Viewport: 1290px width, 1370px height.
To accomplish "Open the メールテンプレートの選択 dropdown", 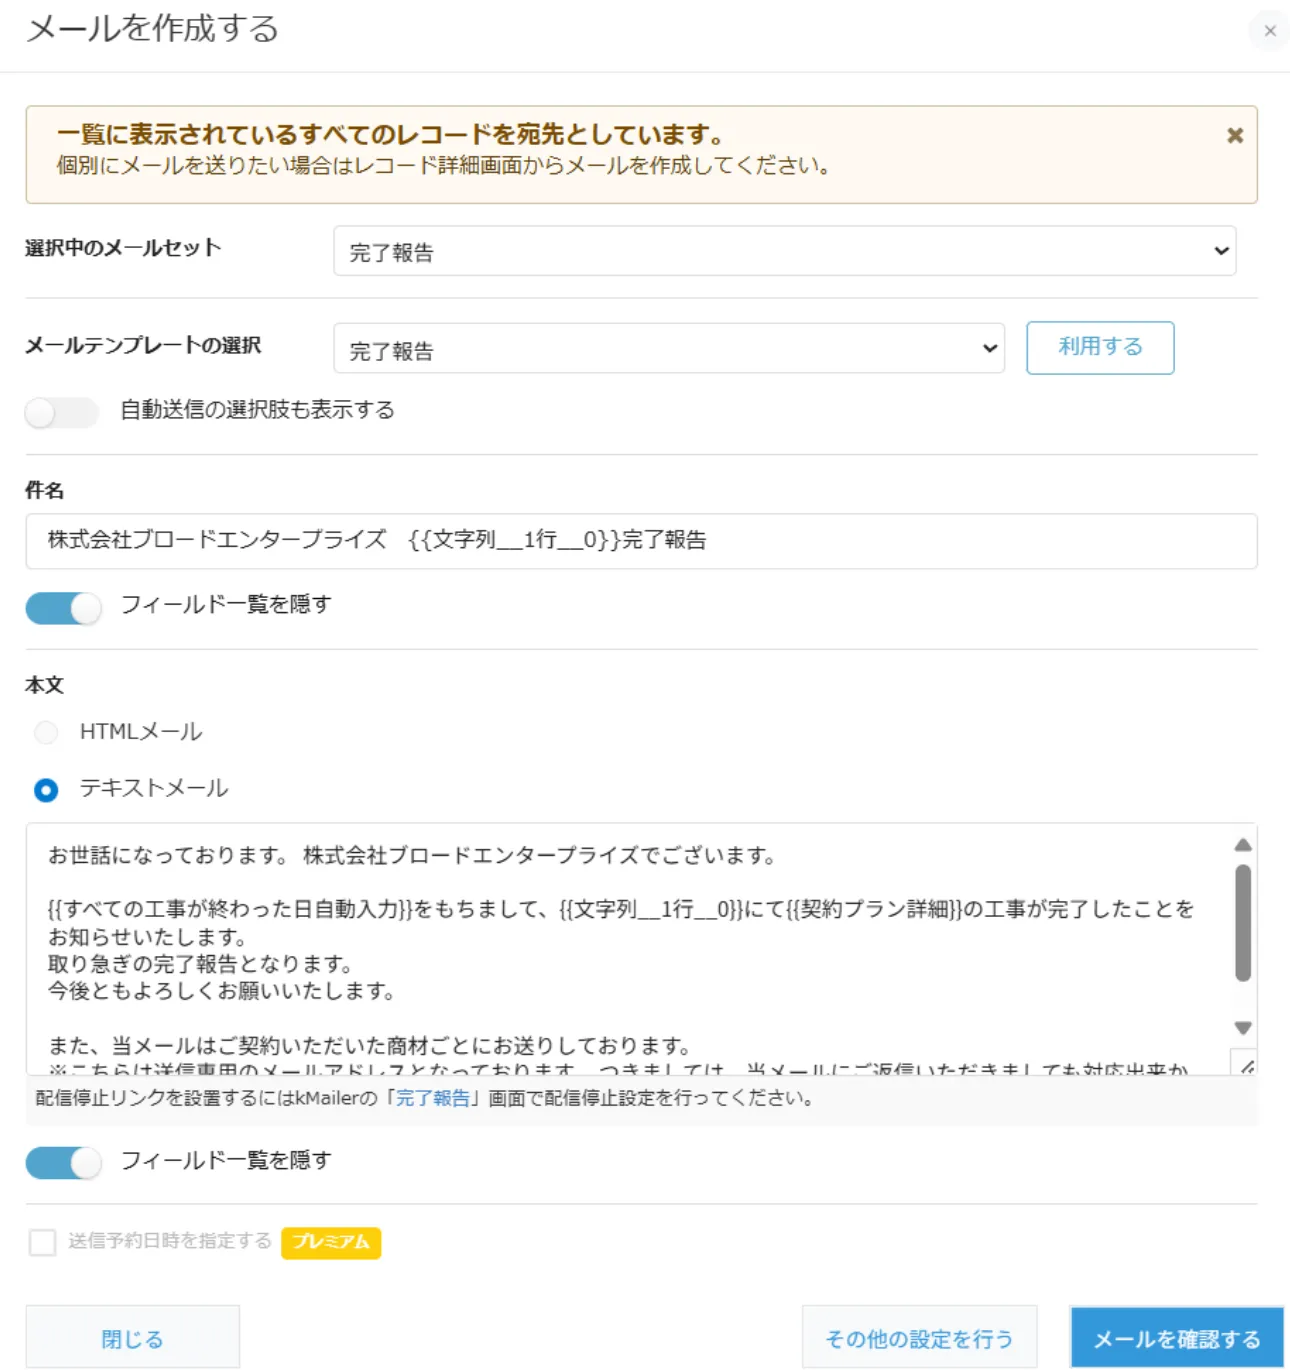I will pyautogui.click(x=668, y=349).
